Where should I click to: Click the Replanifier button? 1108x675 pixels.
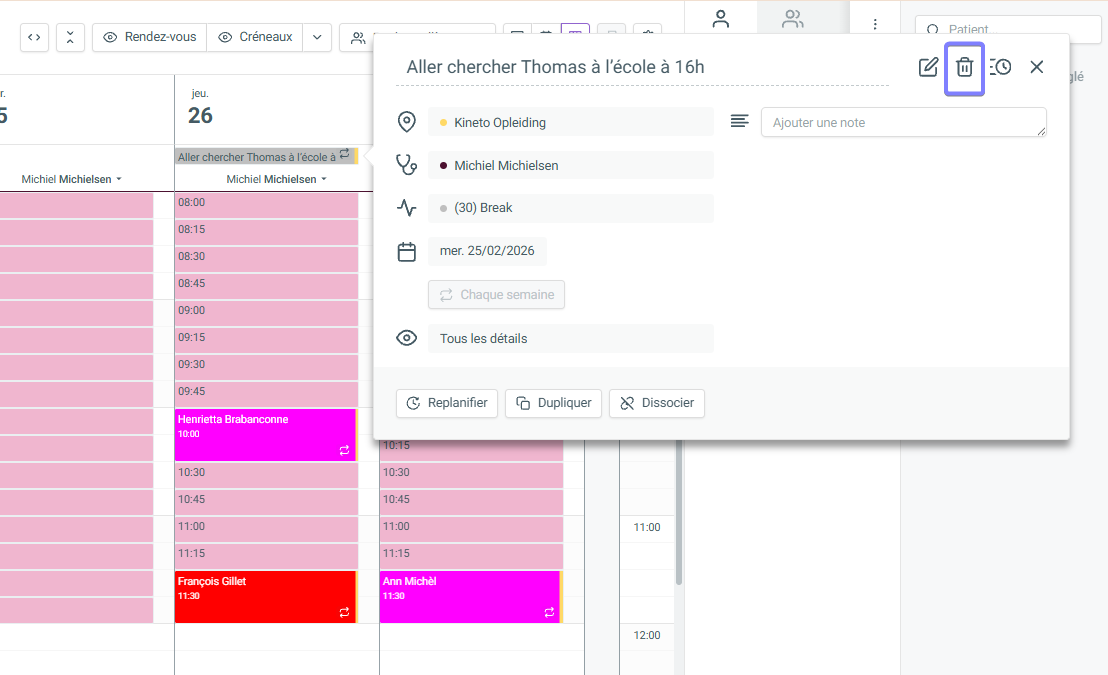coord(447,403)
